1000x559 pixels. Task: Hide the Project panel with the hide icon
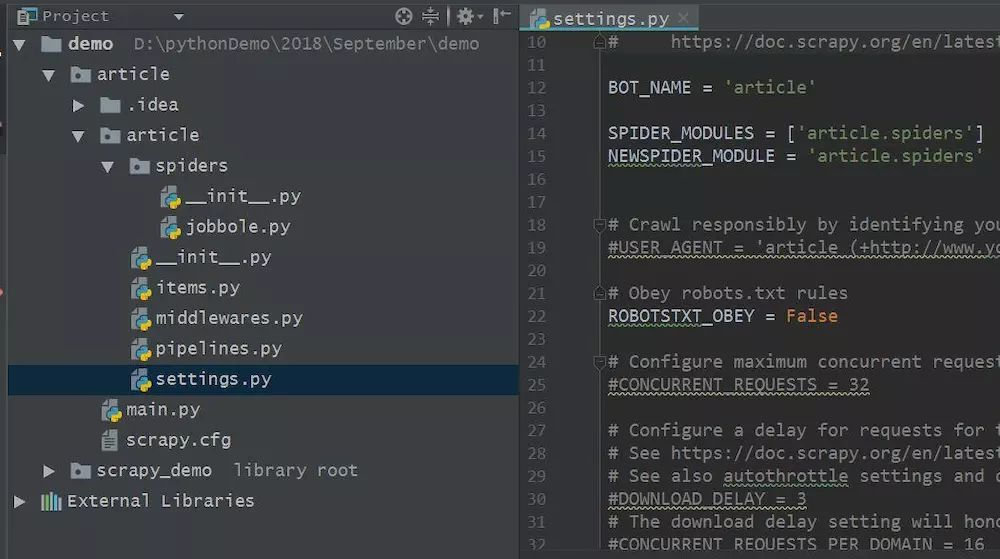pos(502,16)
